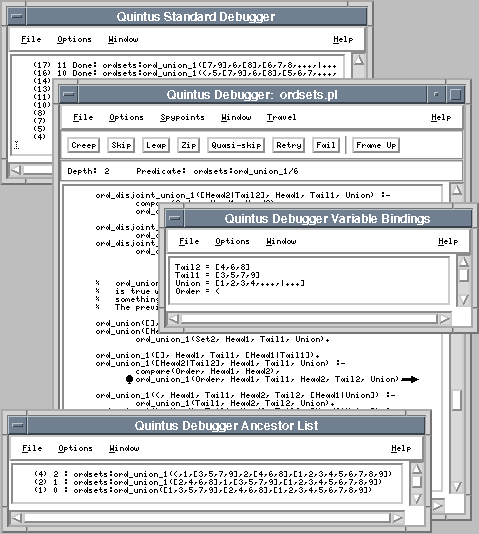Click the Frame Up button
The image size is (479, 534).
376,145
